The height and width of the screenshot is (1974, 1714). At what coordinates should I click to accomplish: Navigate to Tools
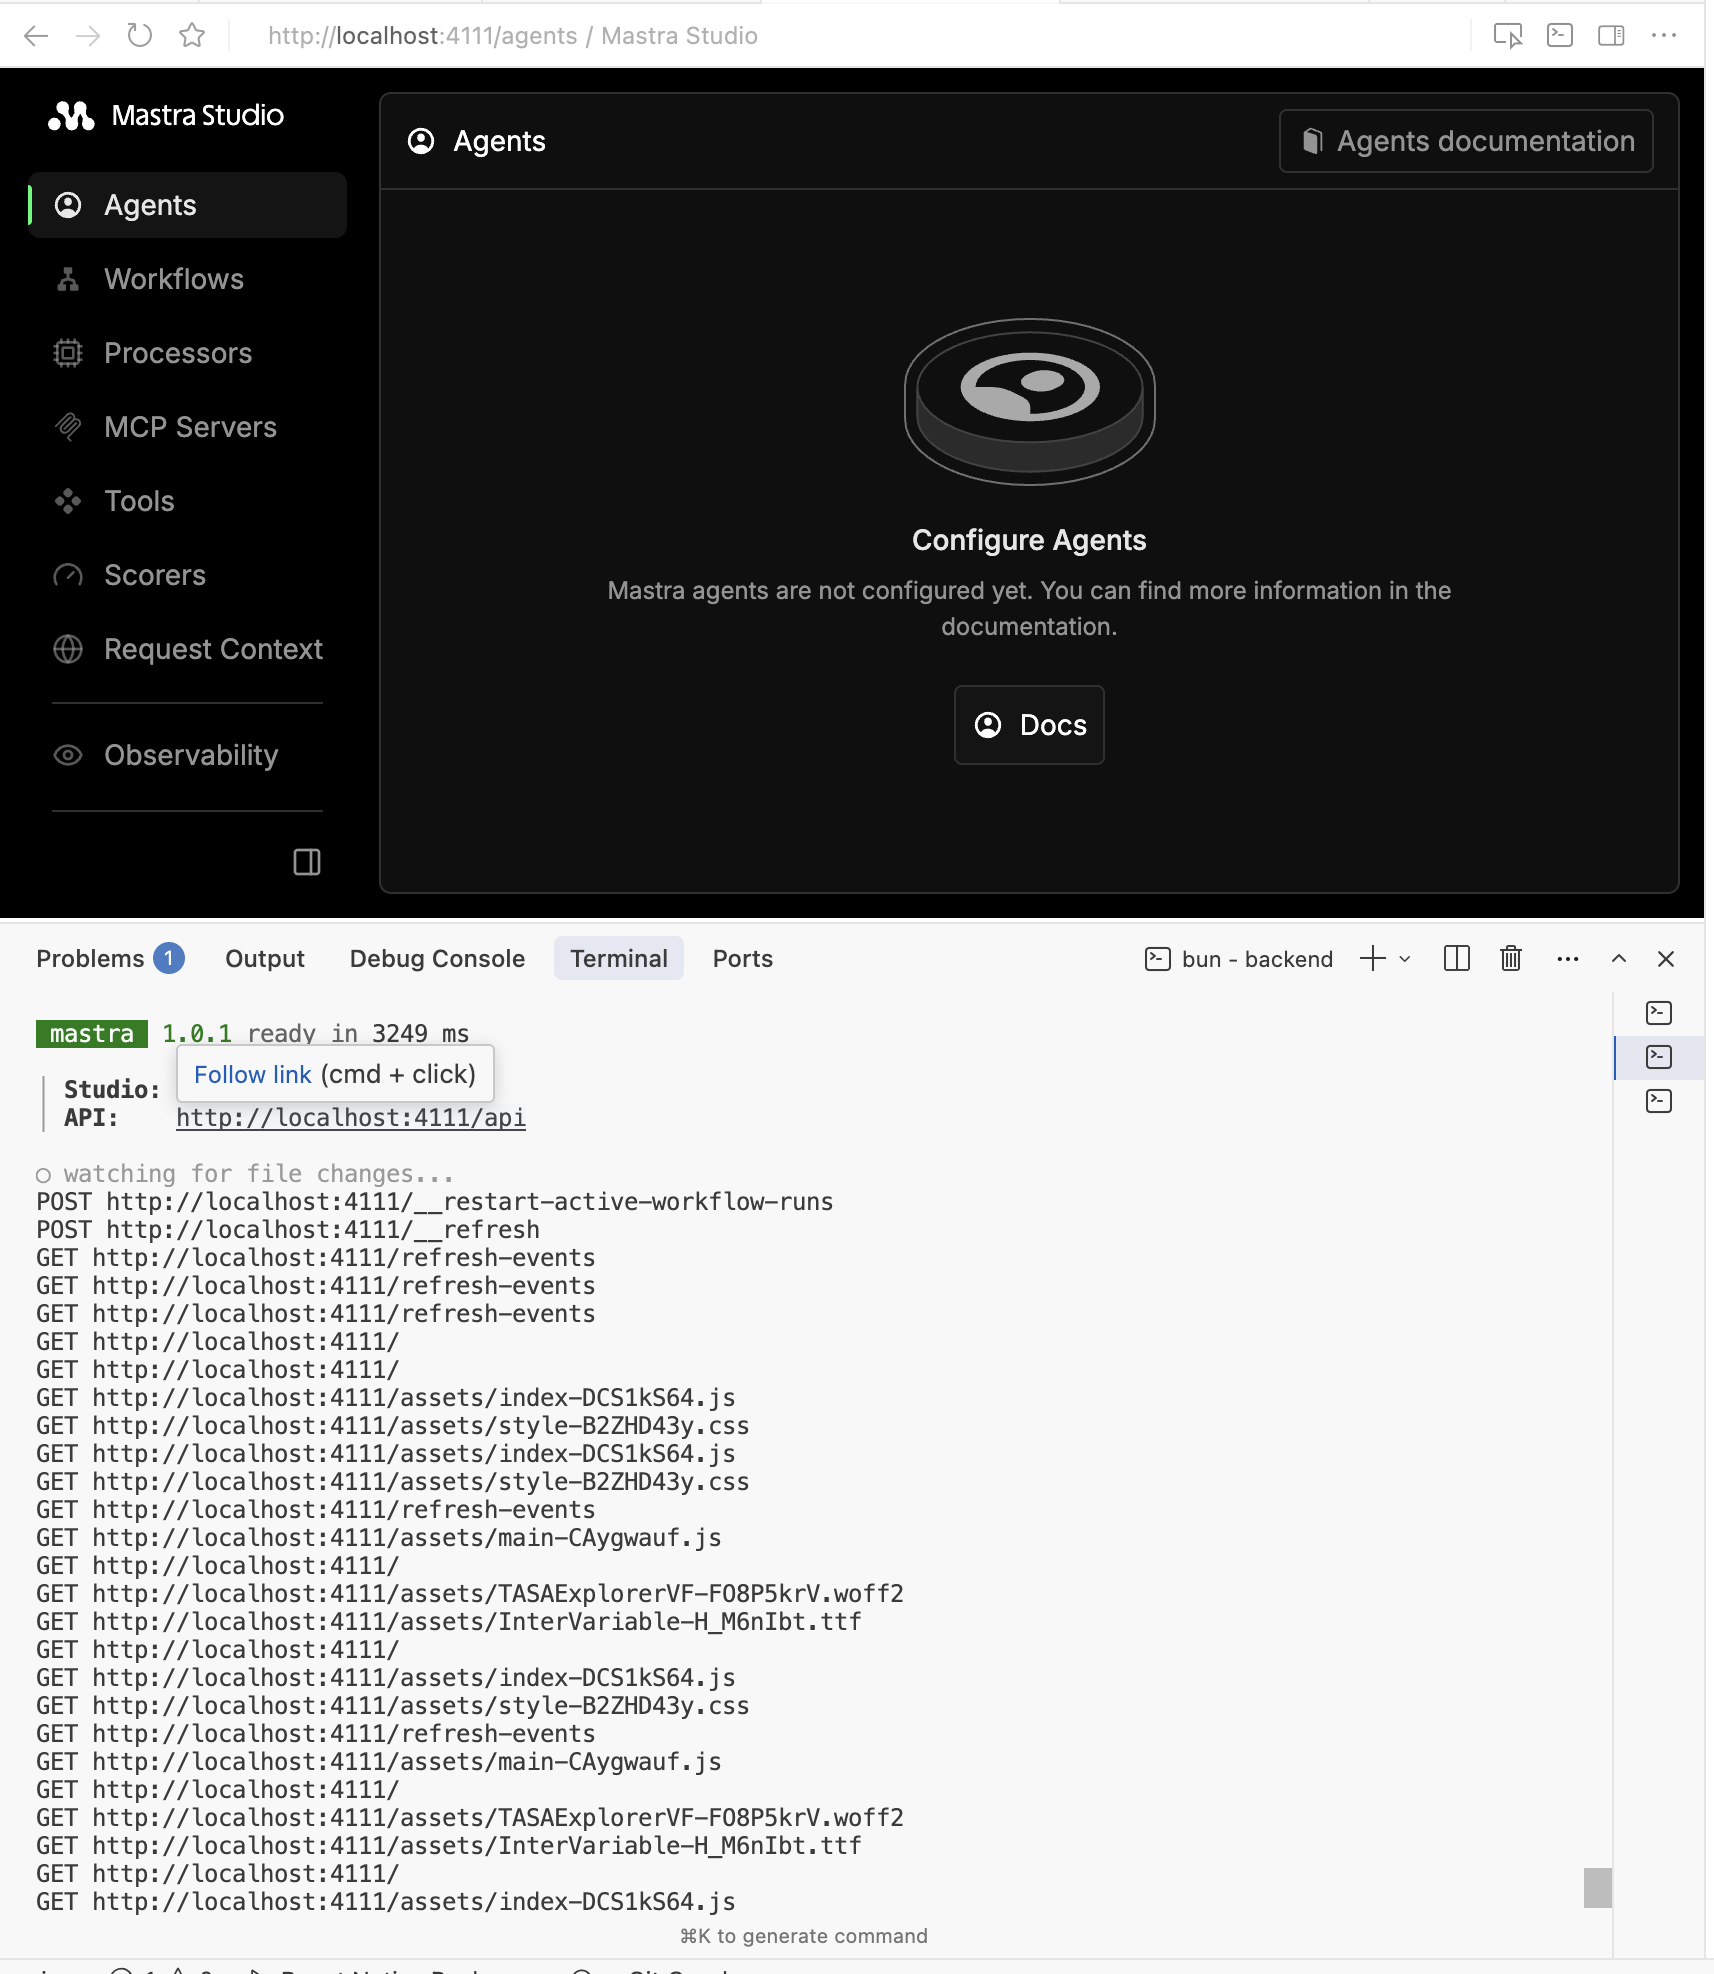pos(187,501)
